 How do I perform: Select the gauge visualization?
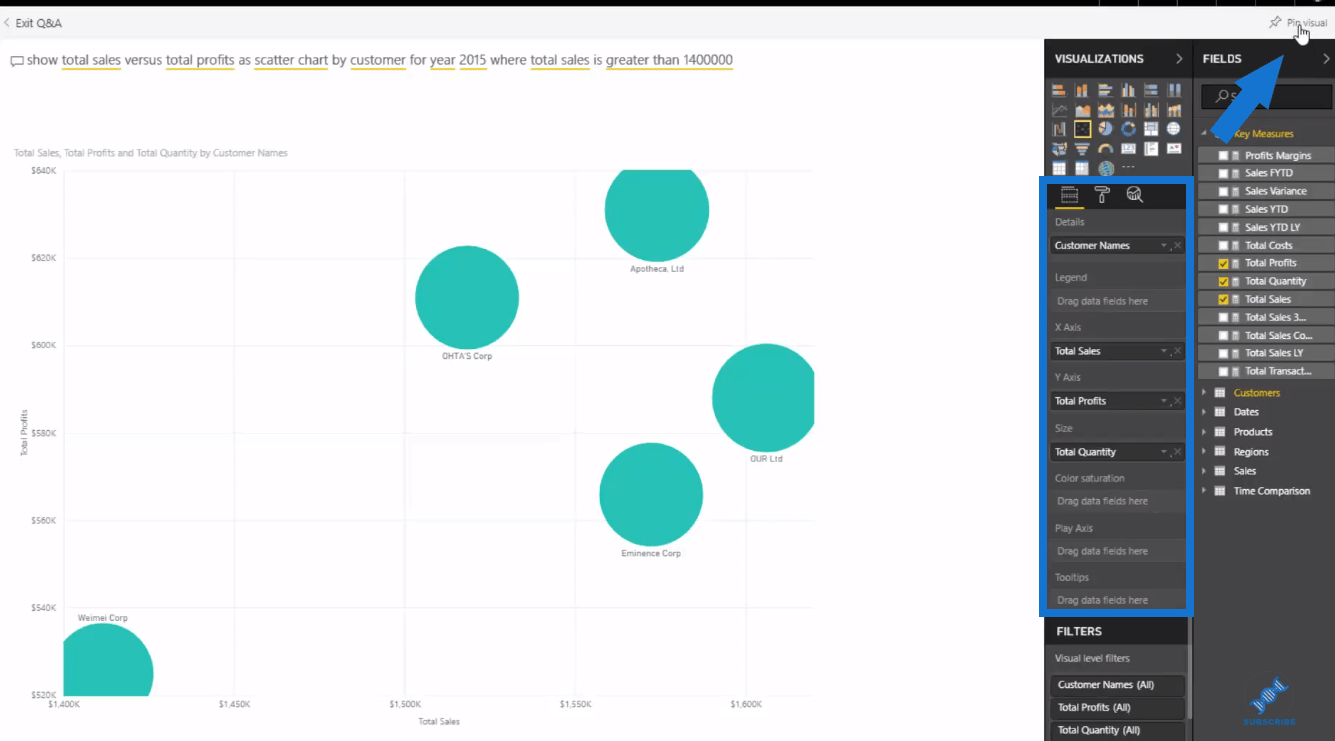pyautogui.click(x=1105, y=149)
